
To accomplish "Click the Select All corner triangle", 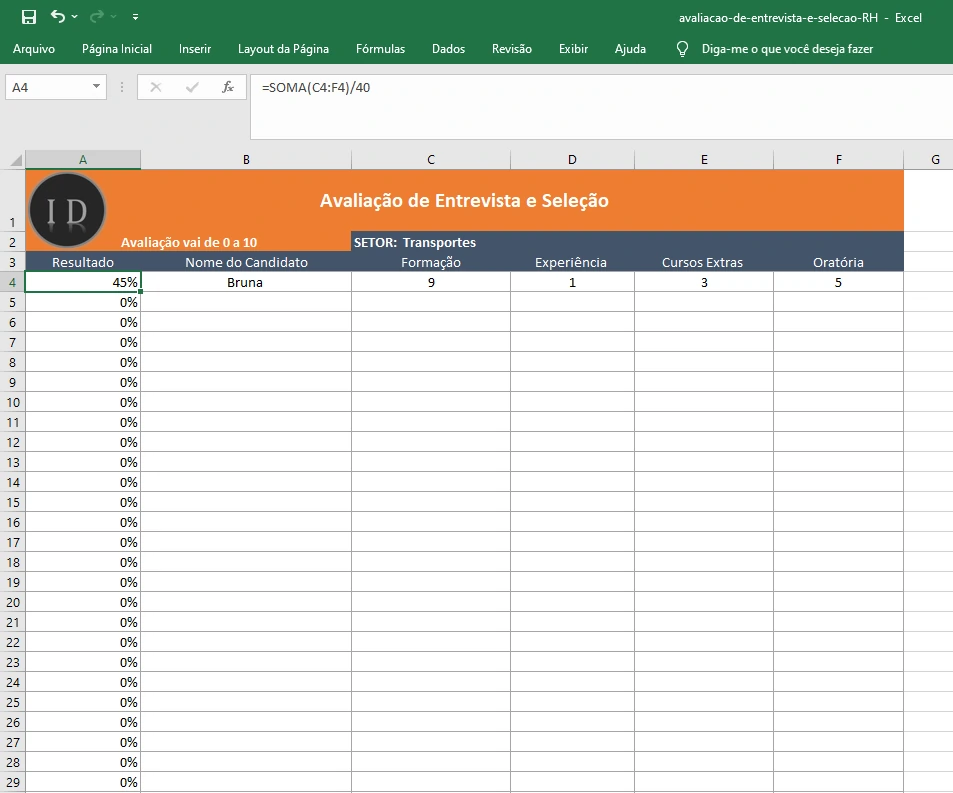I will tap(16, 160).
